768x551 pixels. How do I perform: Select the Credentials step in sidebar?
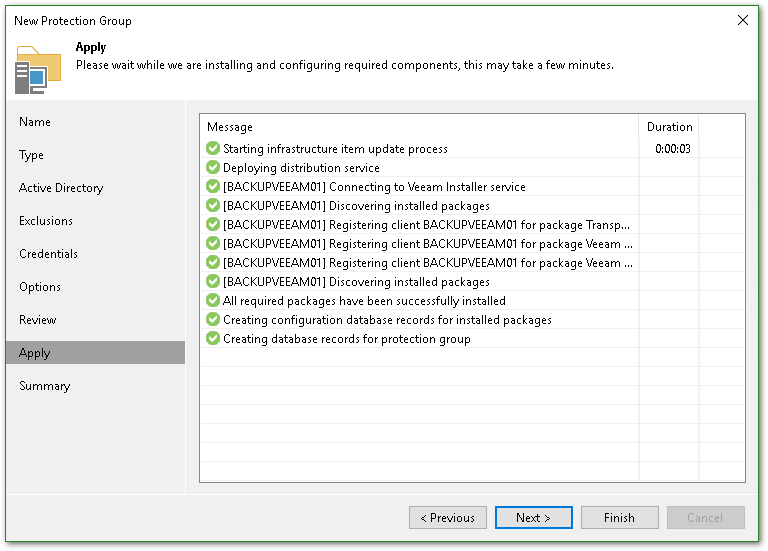[x=48, y=254]
